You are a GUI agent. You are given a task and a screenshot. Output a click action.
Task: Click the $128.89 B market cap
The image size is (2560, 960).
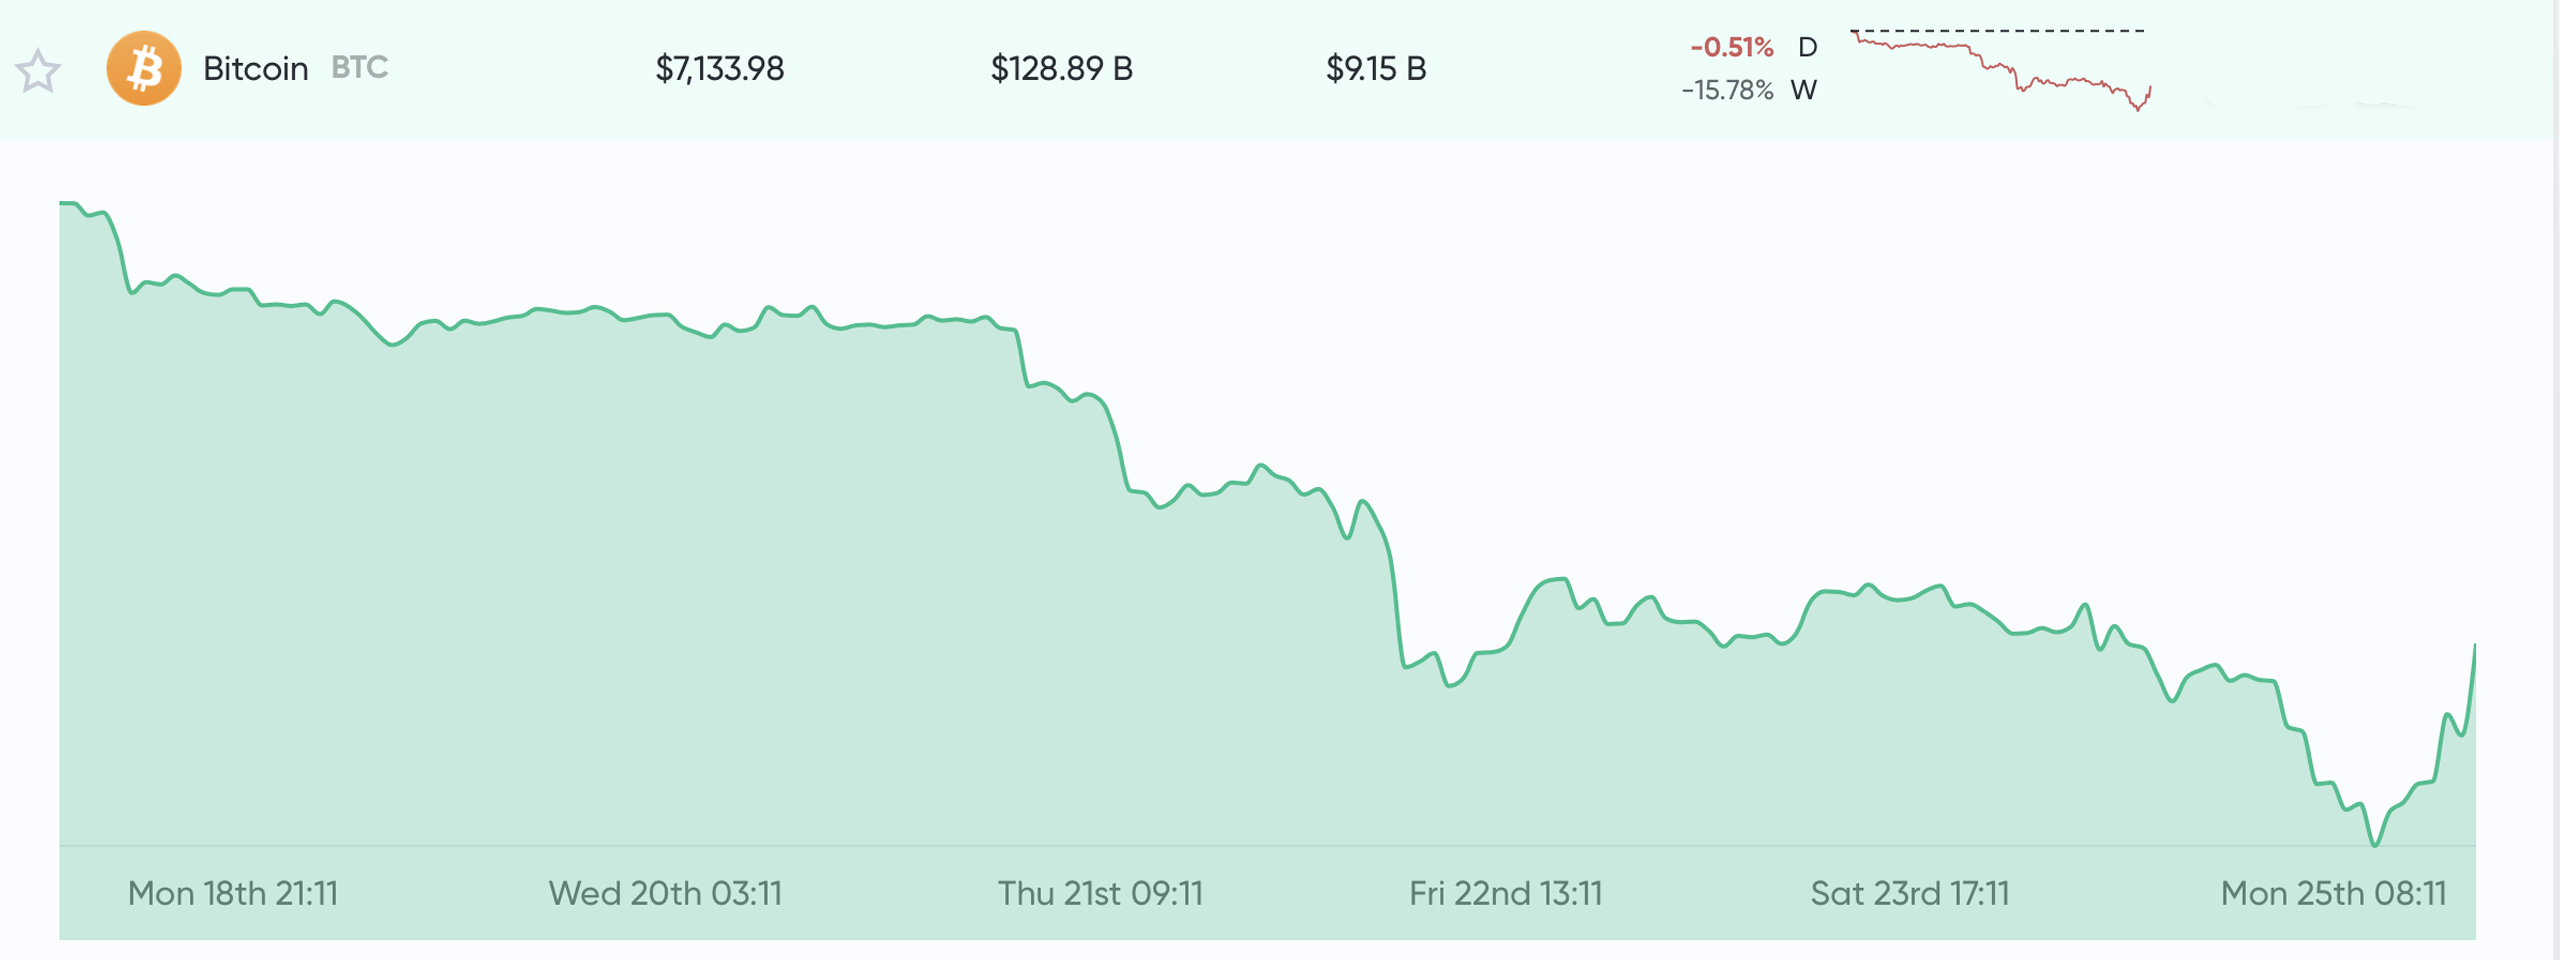click(1061, 68)
